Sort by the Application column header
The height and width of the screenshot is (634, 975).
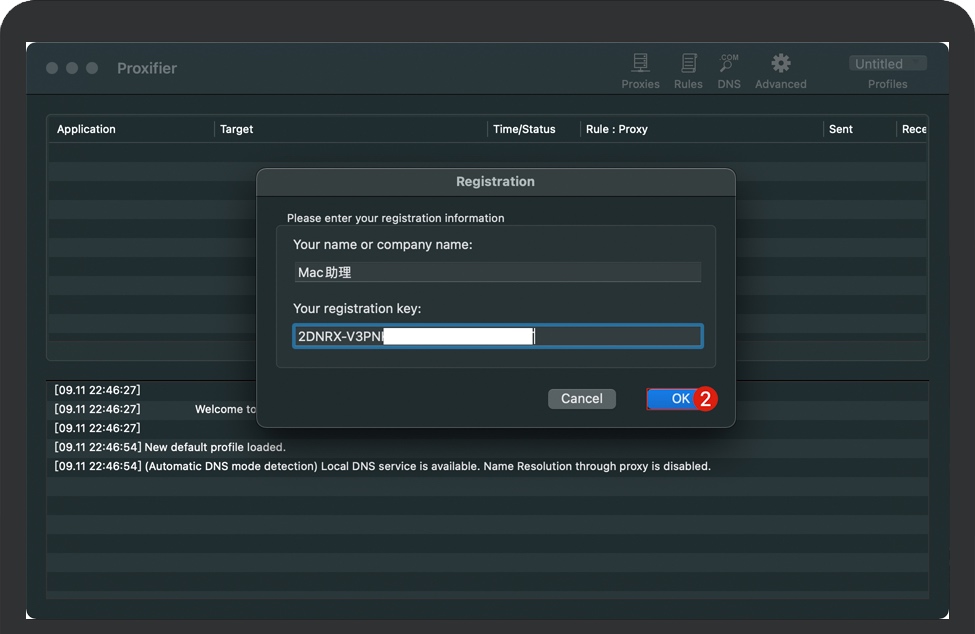click(x=131, y=129)
